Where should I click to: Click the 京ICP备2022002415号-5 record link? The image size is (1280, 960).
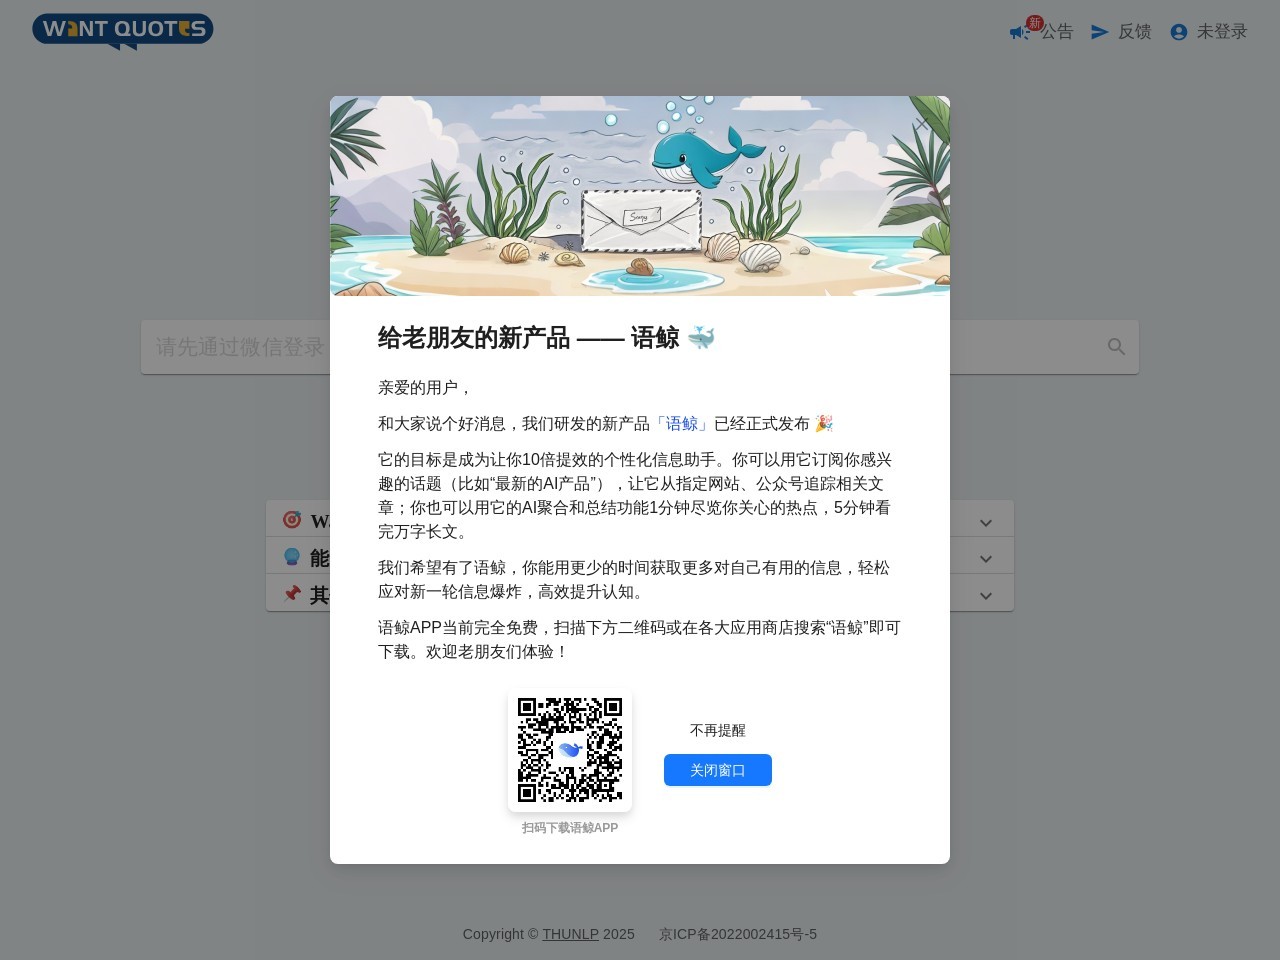pos(738,934)
